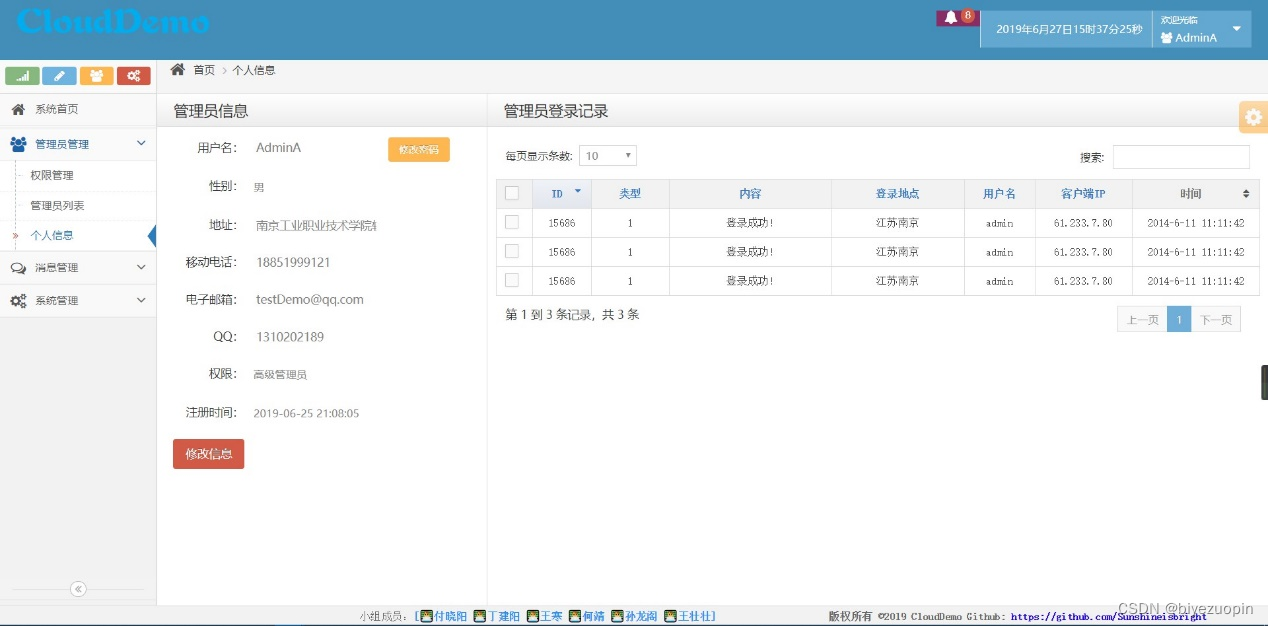Click the QQ avatar icon of 付晓阳
Image resolution: width=1268 pixels, height=626 pixels.
(426, 616)
